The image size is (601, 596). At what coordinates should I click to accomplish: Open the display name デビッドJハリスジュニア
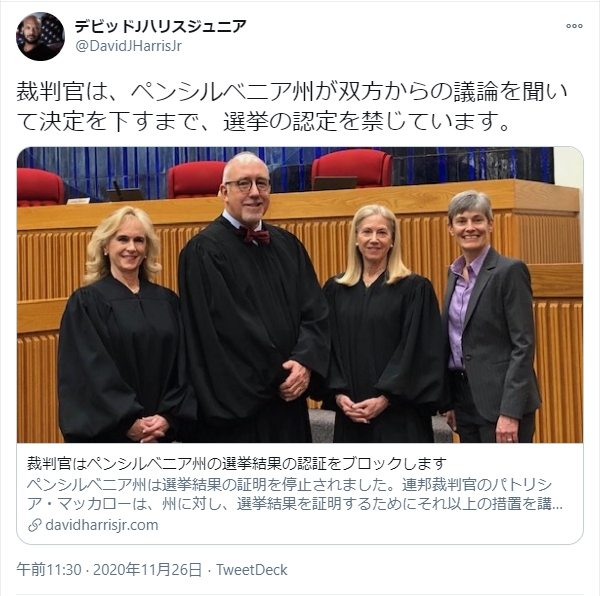(x=160, y=26)
